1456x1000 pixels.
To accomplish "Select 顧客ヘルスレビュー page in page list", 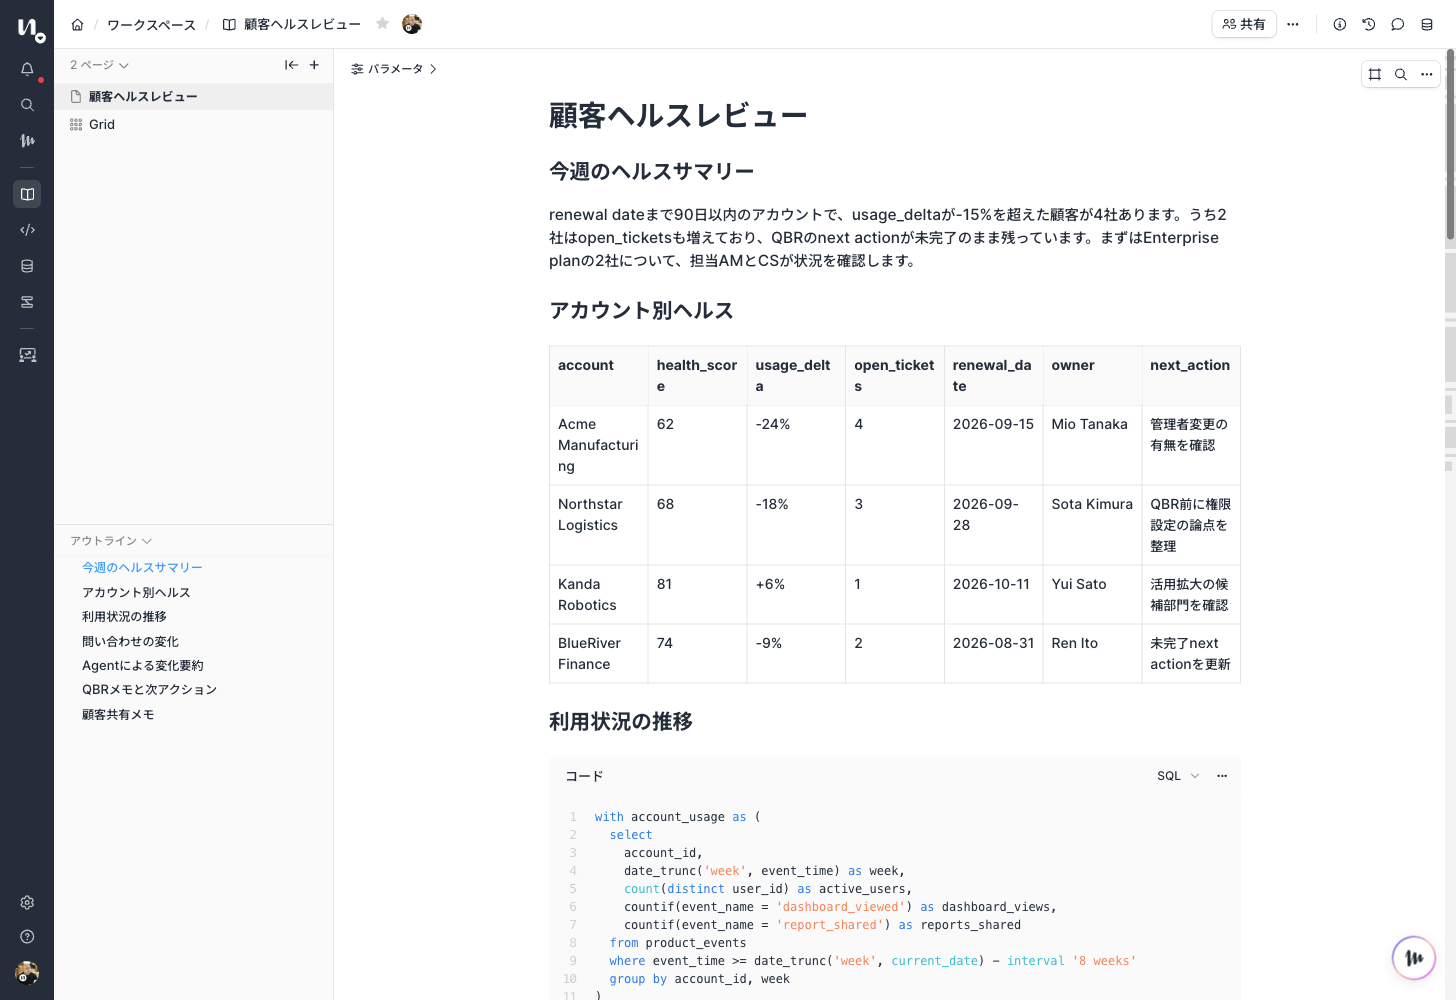I will [x=193, y=97].
